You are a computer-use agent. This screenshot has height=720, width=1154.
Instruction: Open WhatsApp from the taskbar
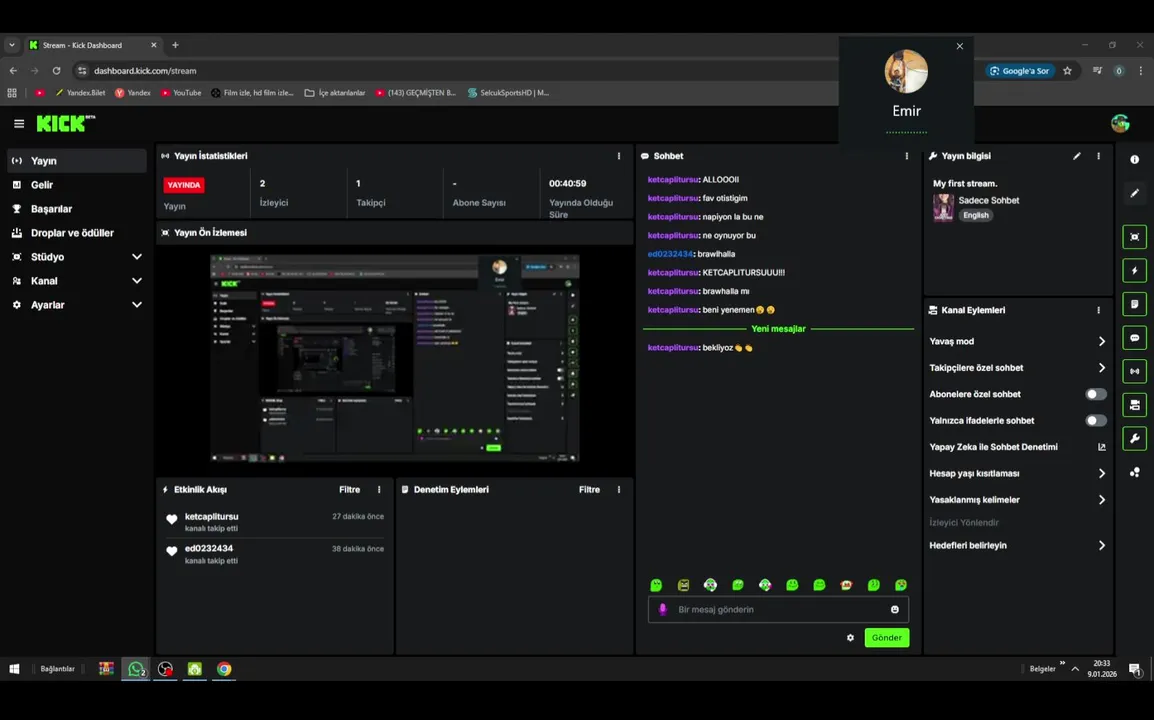(x=135, y=669)
